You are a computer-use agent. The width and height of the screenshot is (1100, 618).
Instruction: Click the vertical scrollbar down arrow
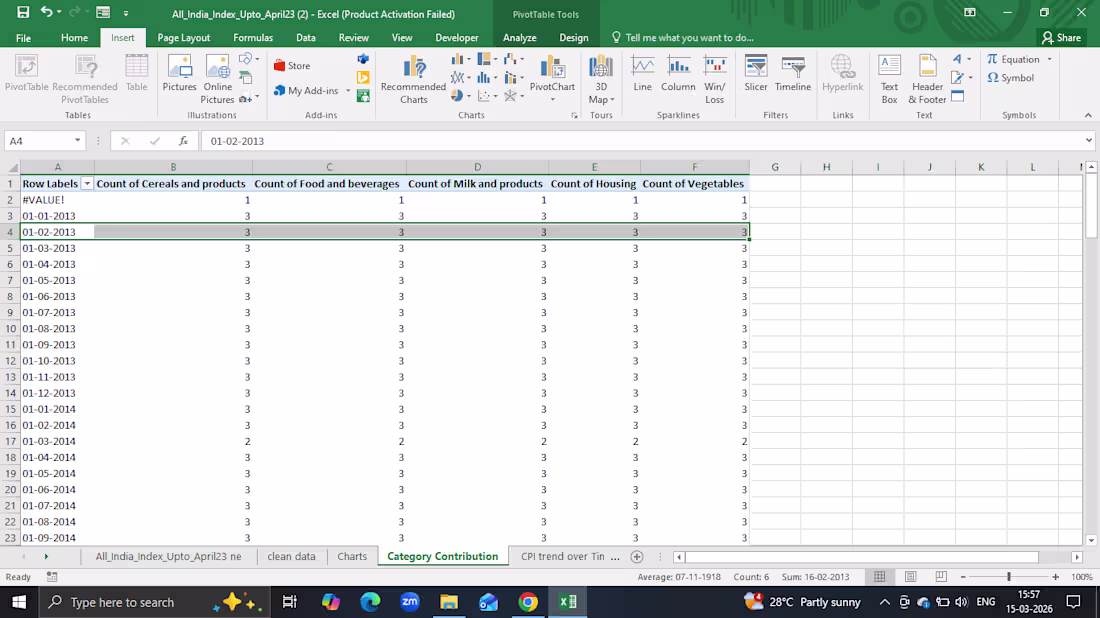point(1091,540)
